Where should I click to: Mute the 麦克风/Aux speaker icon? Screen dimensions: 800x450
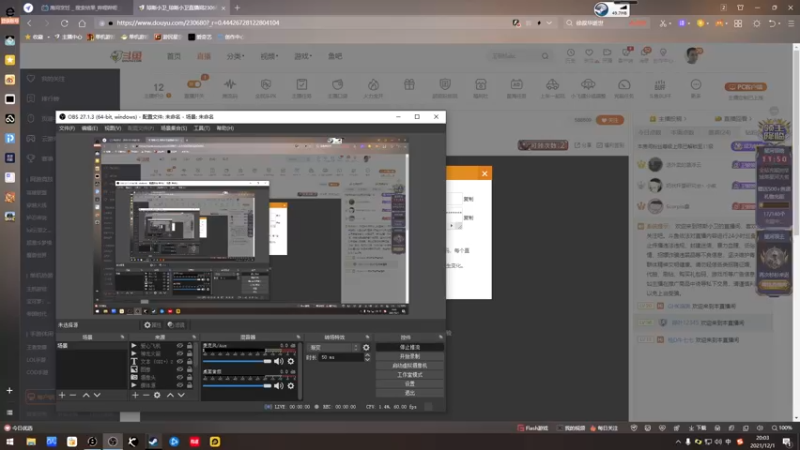coord(279,361)
